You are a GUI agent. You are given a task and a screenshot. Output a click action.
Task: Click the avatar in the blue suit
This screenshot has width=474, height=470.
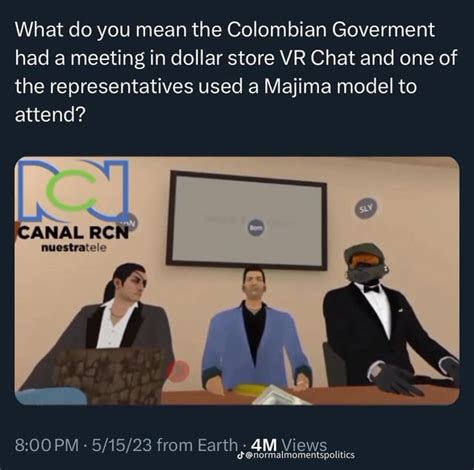(x=255, y=328)
